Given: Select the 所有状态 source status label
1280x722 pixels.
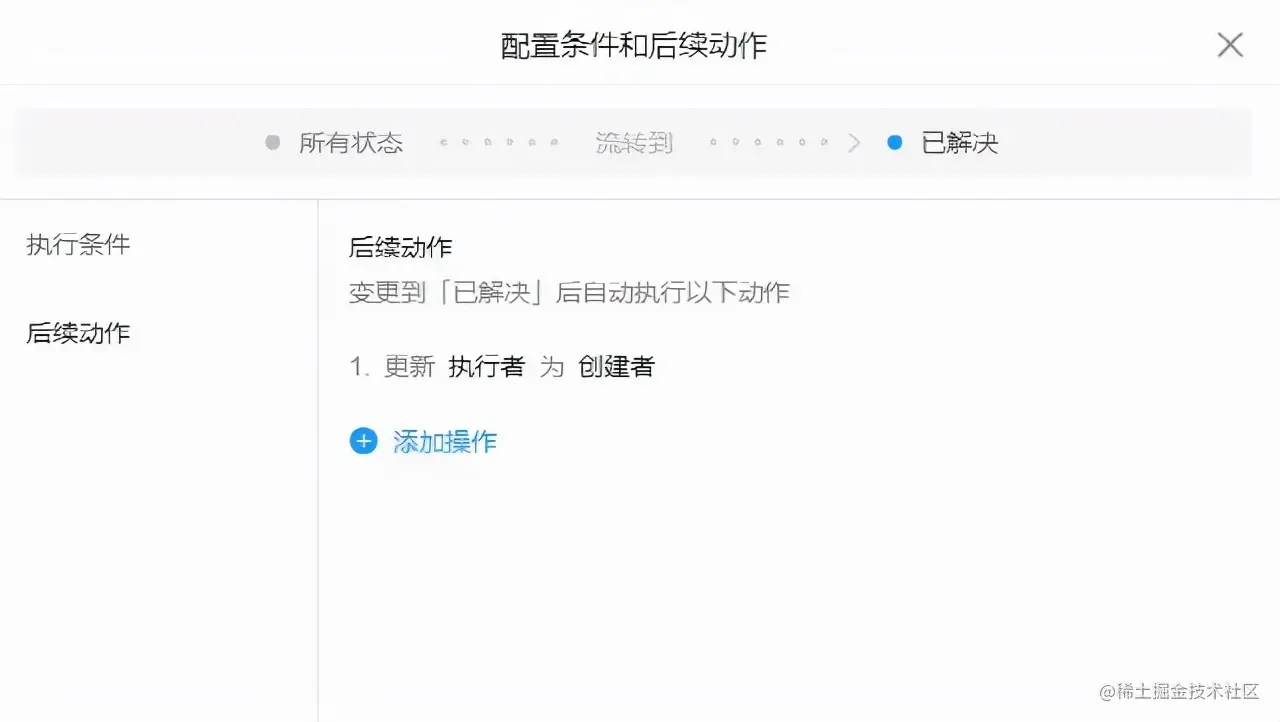Looking at the screenshot, I should (351, 143).
